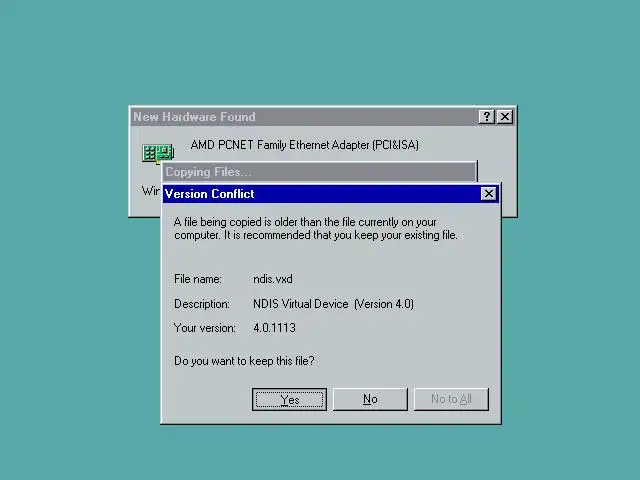
Task: Click the 4.0.1113 version number
Action: pos(274,328)
